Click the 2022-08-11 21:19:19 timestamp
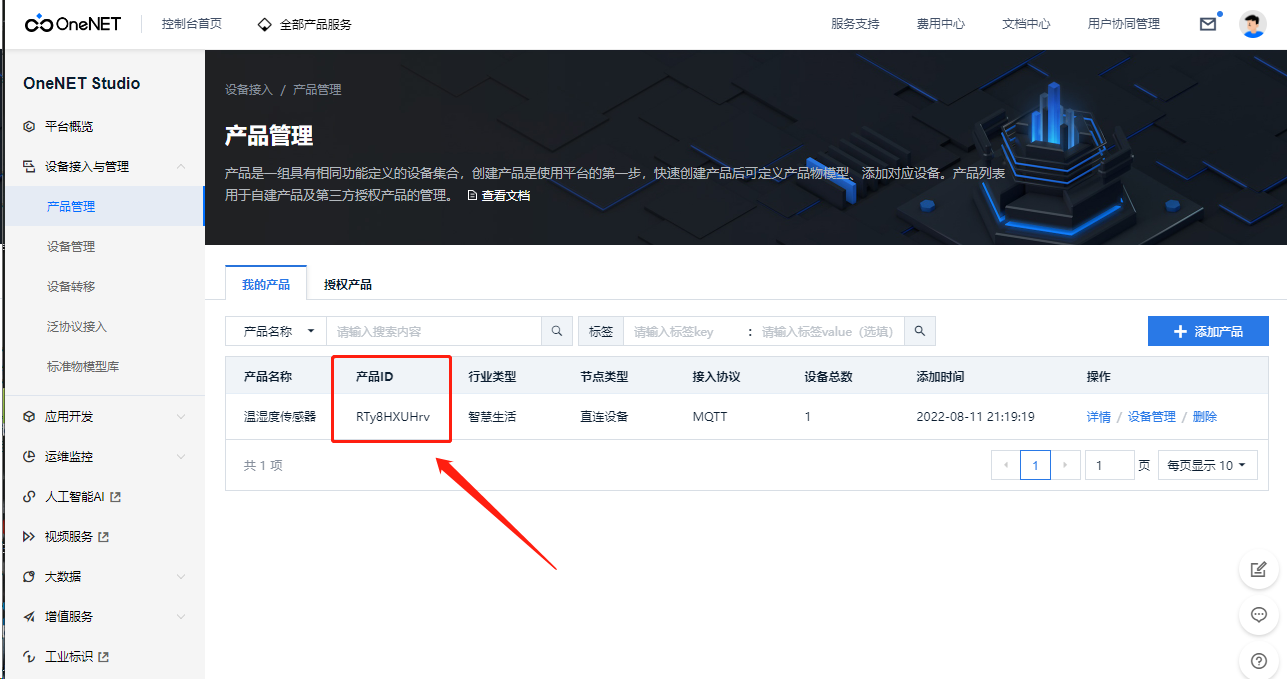This screenshot has height=679, width=1287. [975, 417]
